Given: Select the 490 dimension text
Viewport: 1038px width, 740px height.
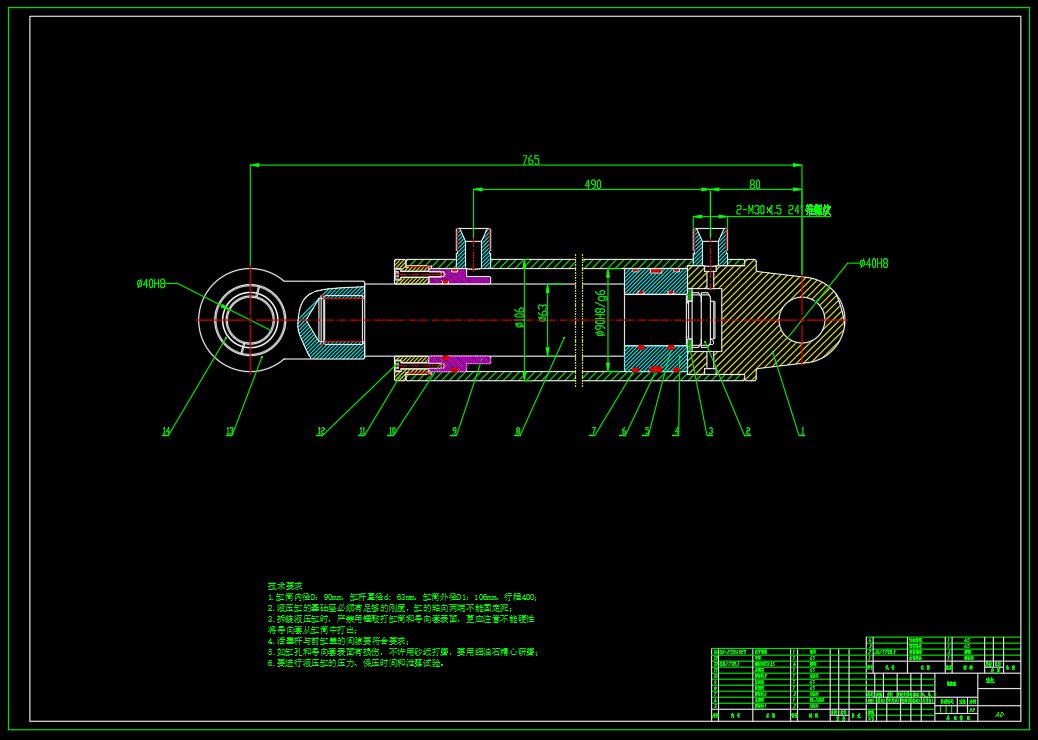Looking at the screenshot, I should (x=593, y=185).
